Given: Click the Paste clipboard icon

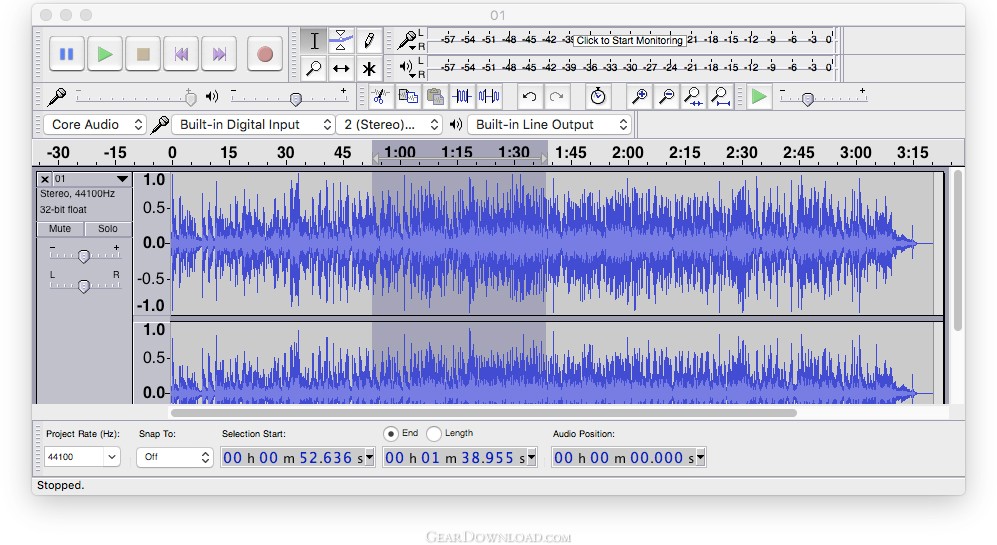Looking at the screenshot, I should [435, 97].
